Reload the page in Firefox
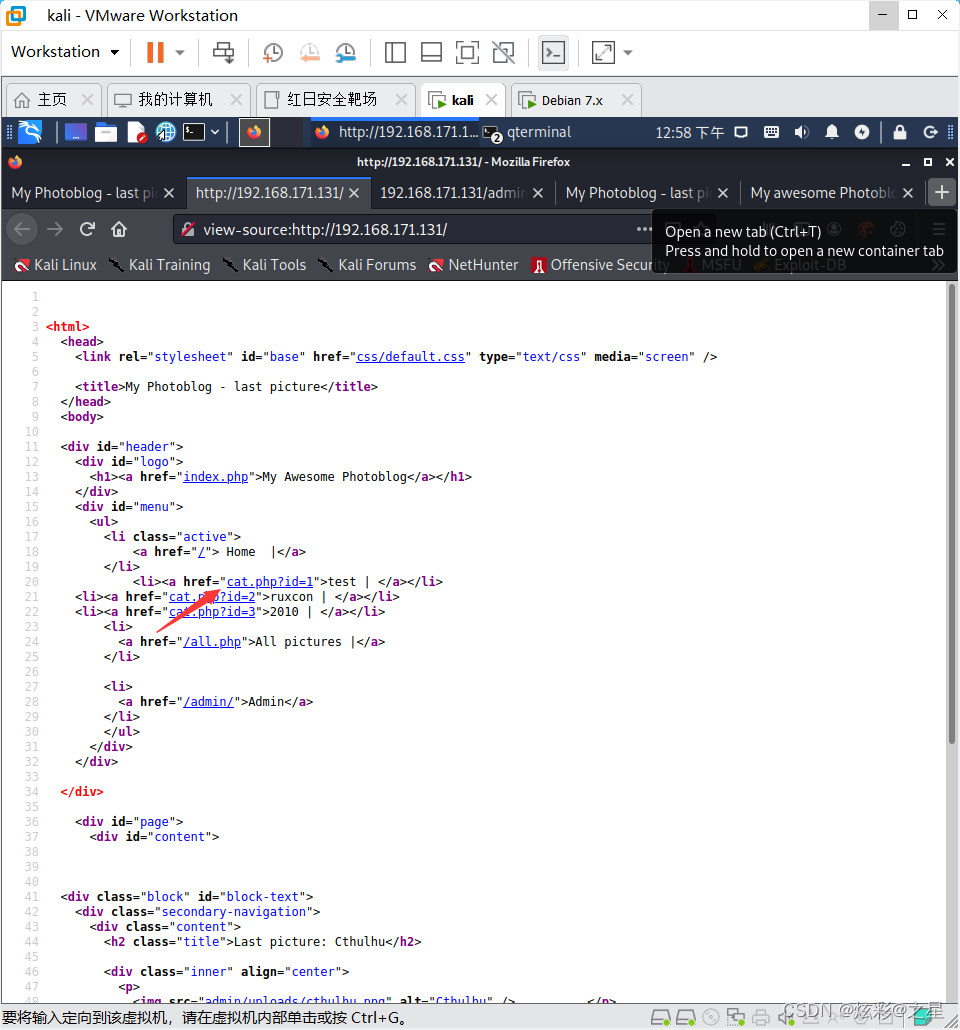 click(x=87, y=229)
